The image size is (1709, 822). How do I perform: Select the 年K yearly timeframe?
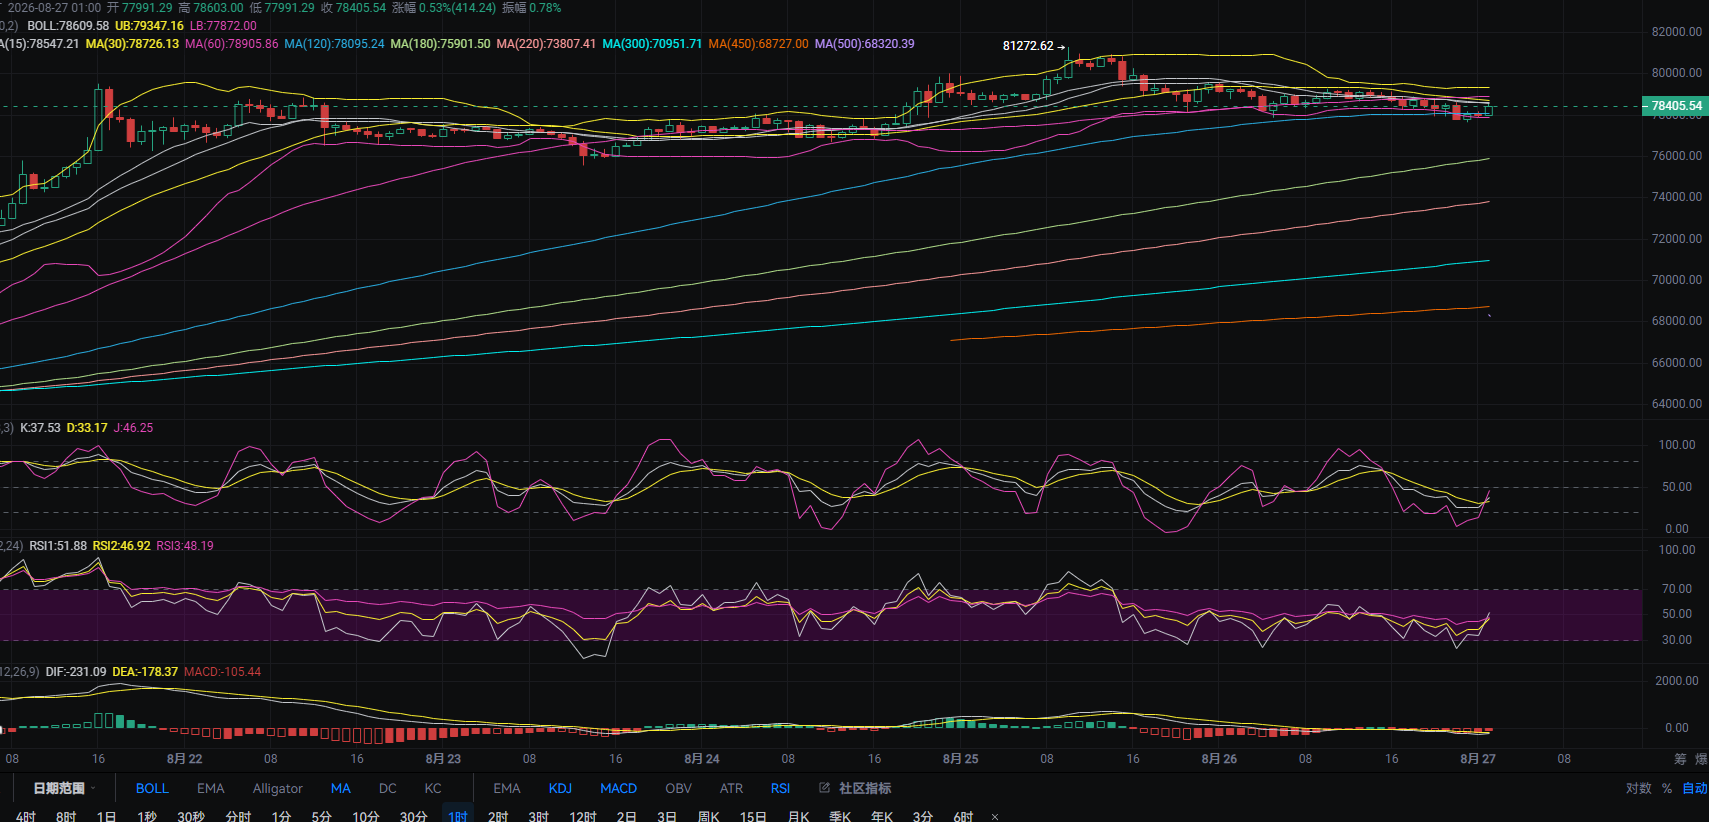point(882,816)
